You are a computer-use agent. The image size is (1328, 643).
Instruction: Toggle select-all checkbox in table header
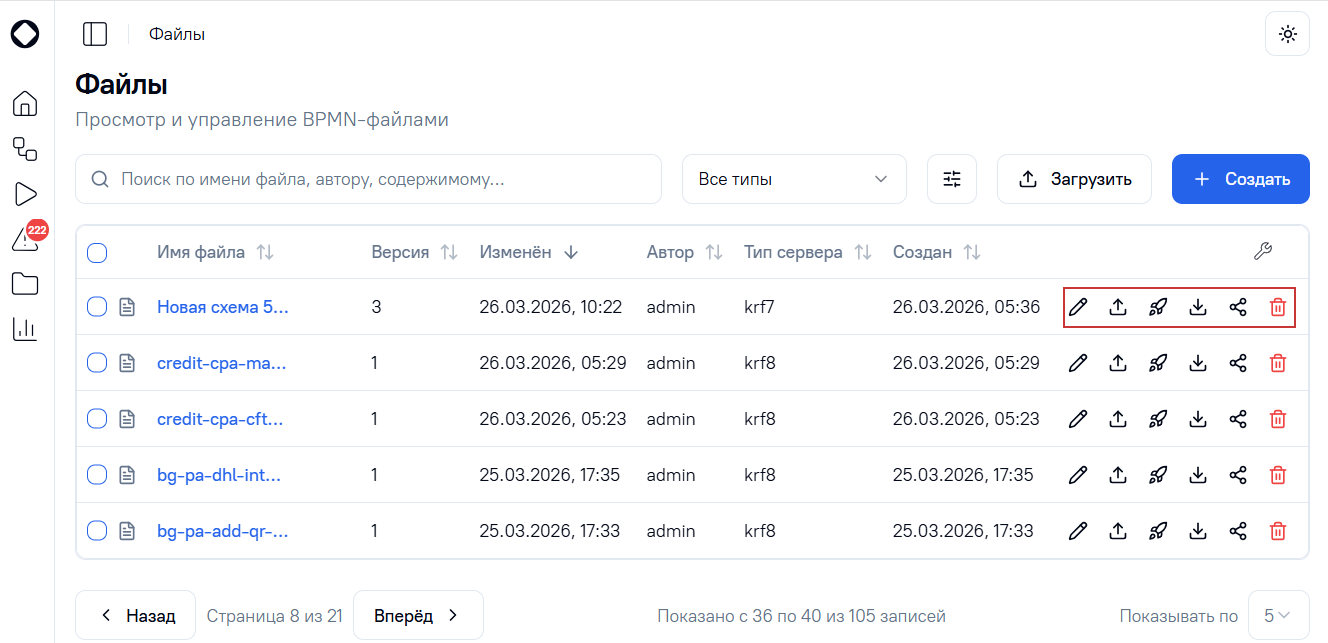click(97, 252)
